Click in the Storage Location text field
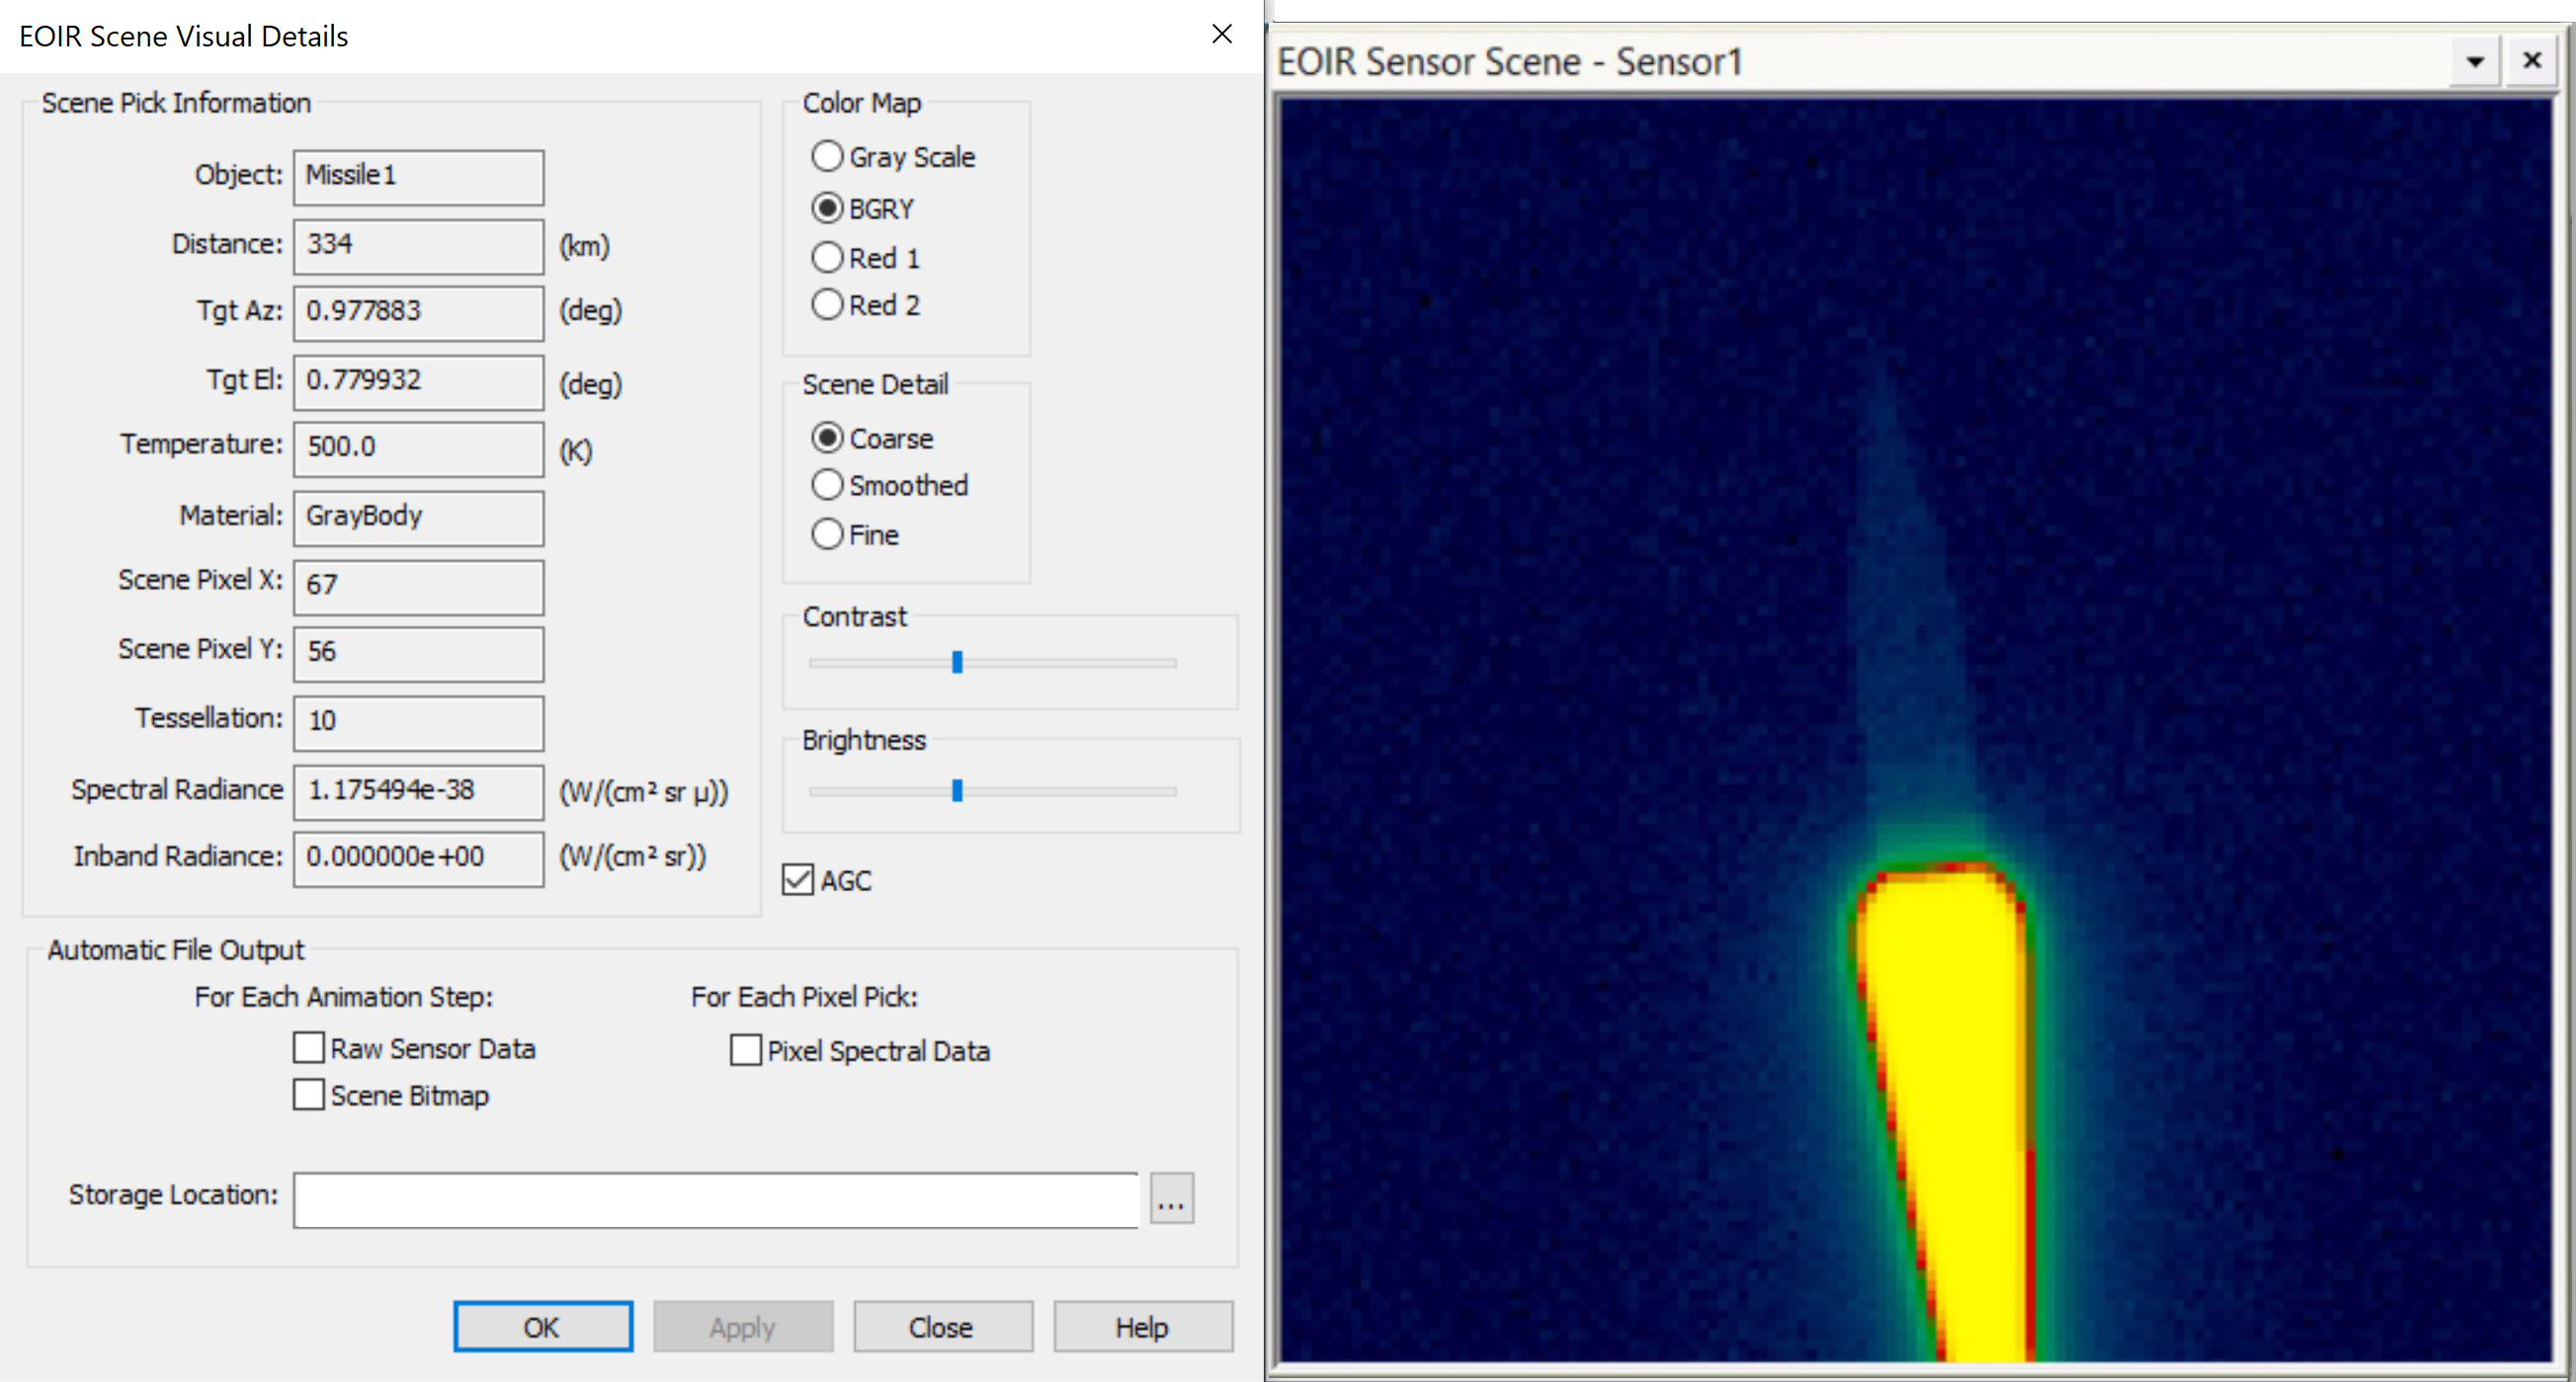Viewport: 2576px width, 1382px height. point(715,1199)
